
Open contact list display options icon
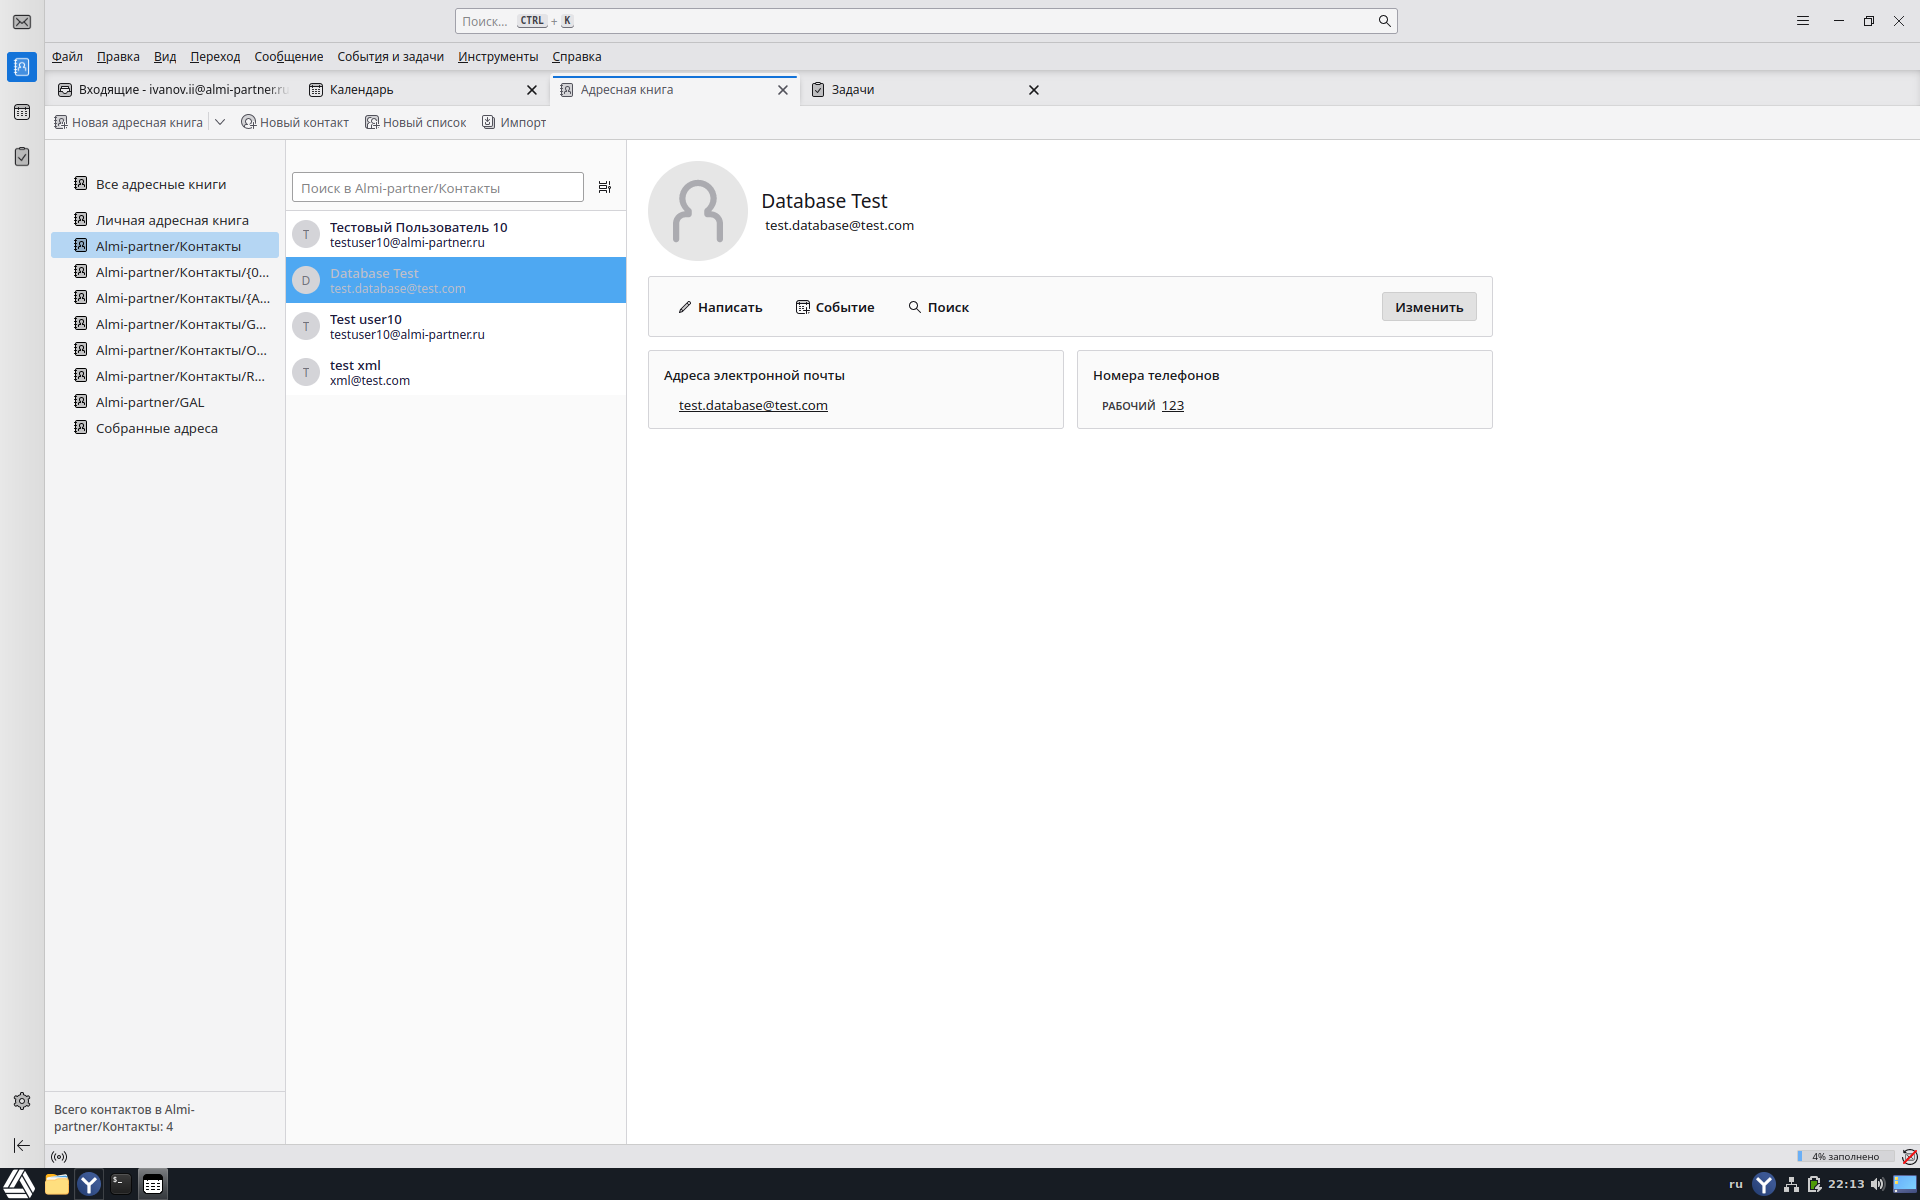(605, 187)
